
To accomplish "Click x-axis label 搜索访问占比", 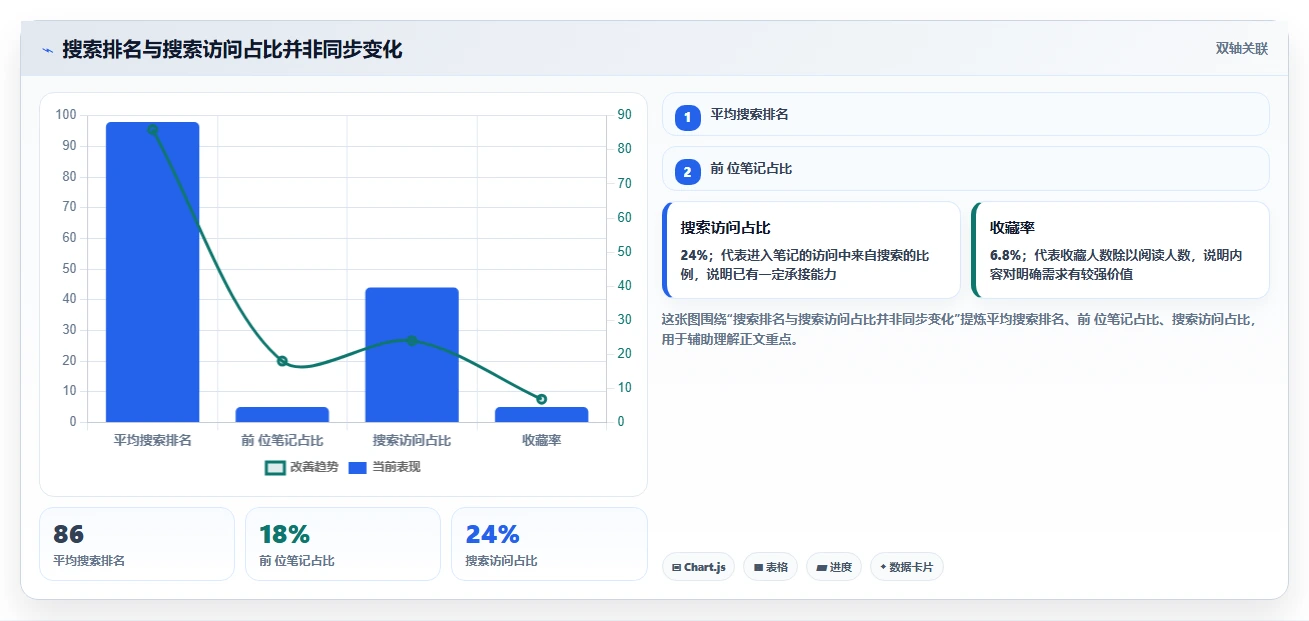I will tap(412, 440).
